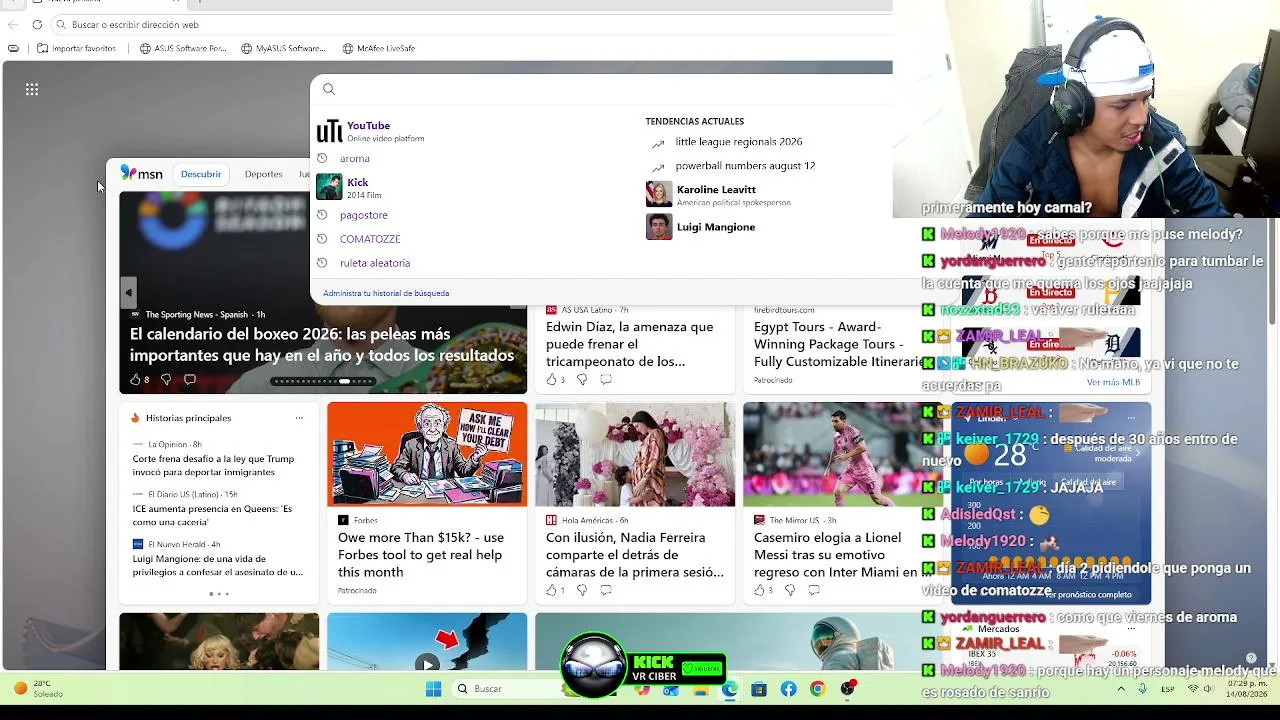Choose the 'aroma' search history entry

point(355,159)
